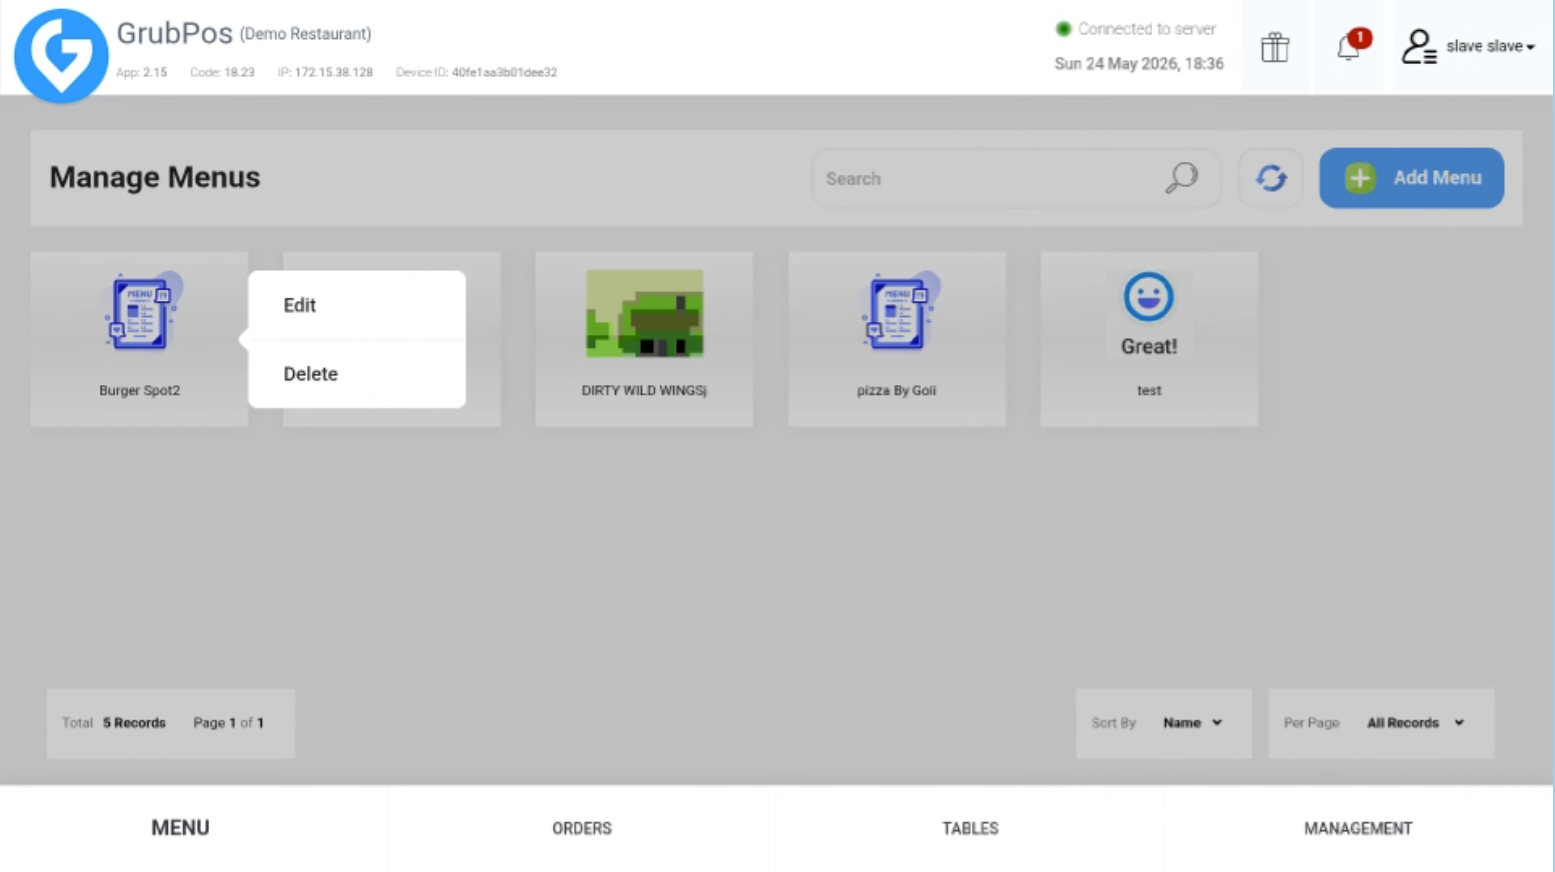Click the Page 1 of 1 text
Screen dimensions: 1555x872
point(229,723)
